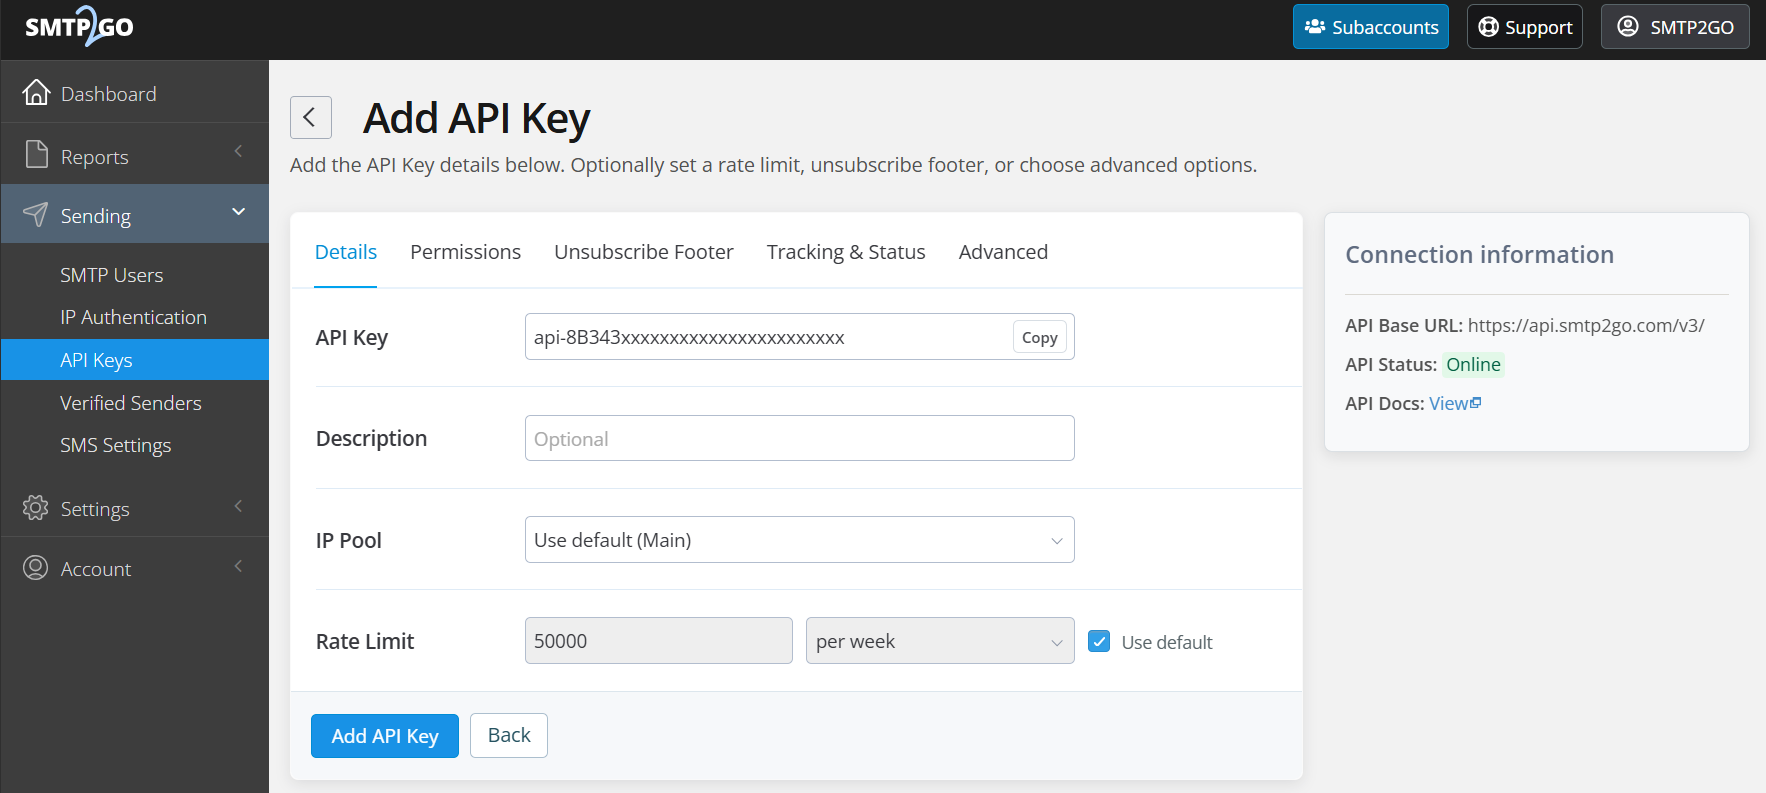Go to Dashboard in sidebar
The width and height of the screenshot is (1766, 793).
tap(135, 93)
